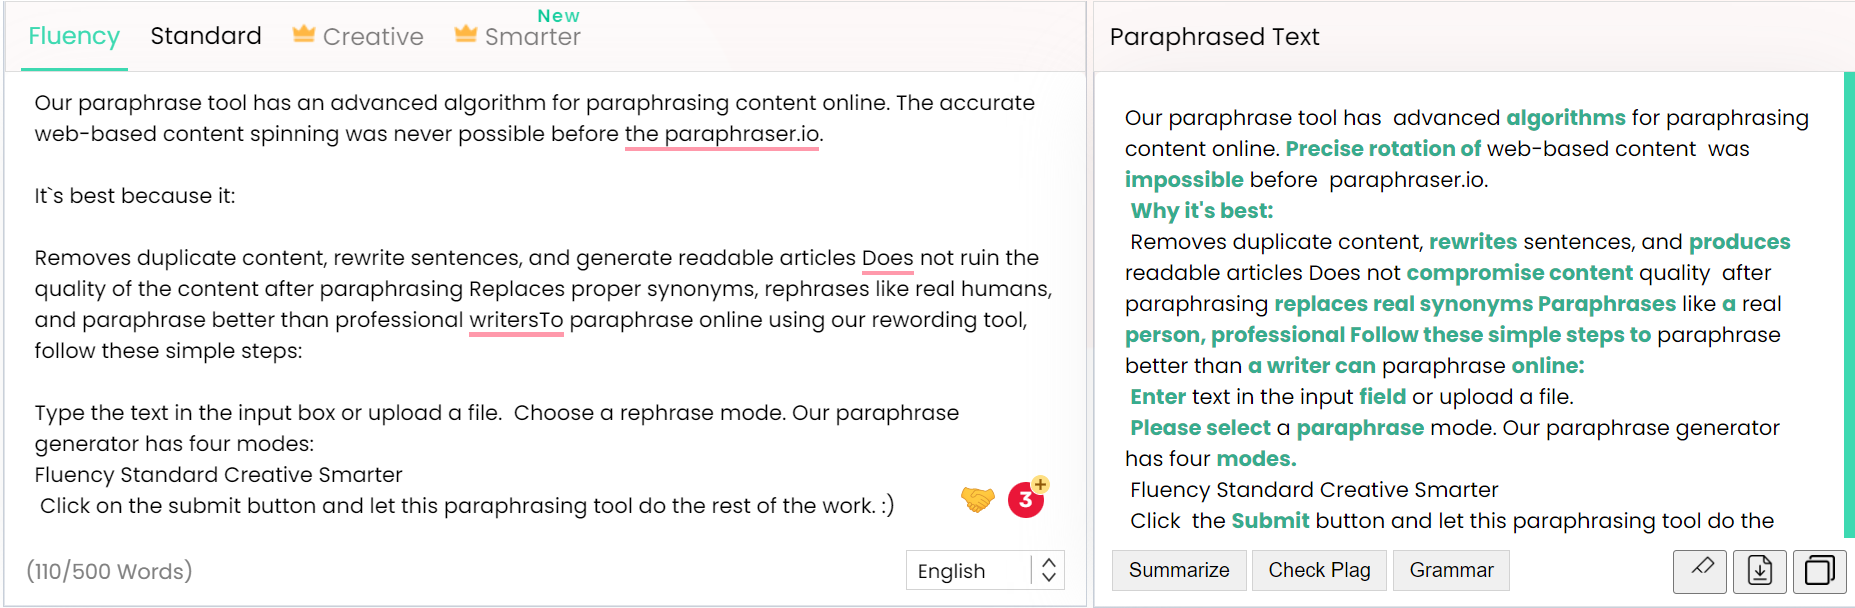Click the '(110/500 Words)' counter
Viewport: 1855px width, 608px height.
point(109,571)
